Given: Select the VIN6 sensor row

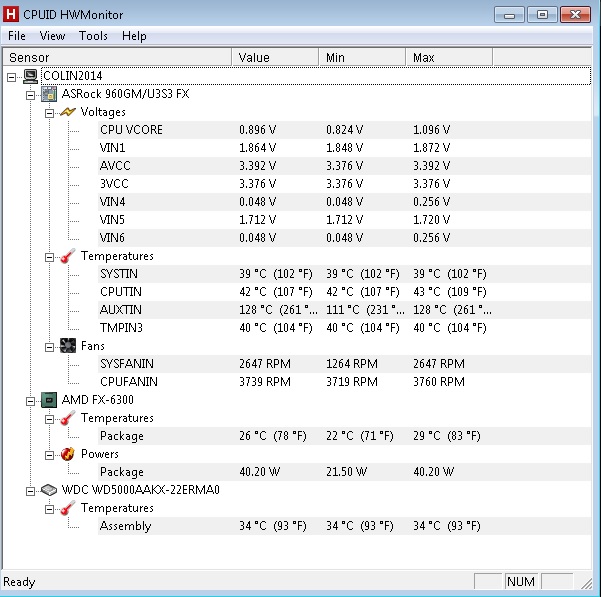Looking at the screenshot, I should click(x=344, y=238).
